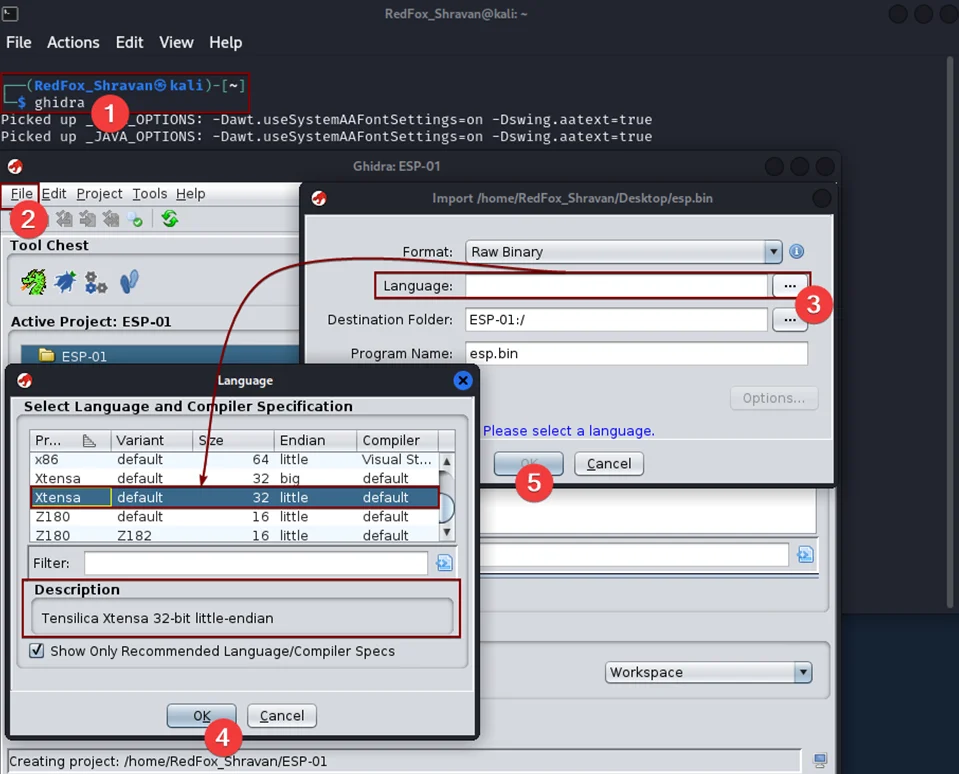Click the browse button beside the Language field
Viewport: 959px width, 774px height.
[x=790, y=286]
